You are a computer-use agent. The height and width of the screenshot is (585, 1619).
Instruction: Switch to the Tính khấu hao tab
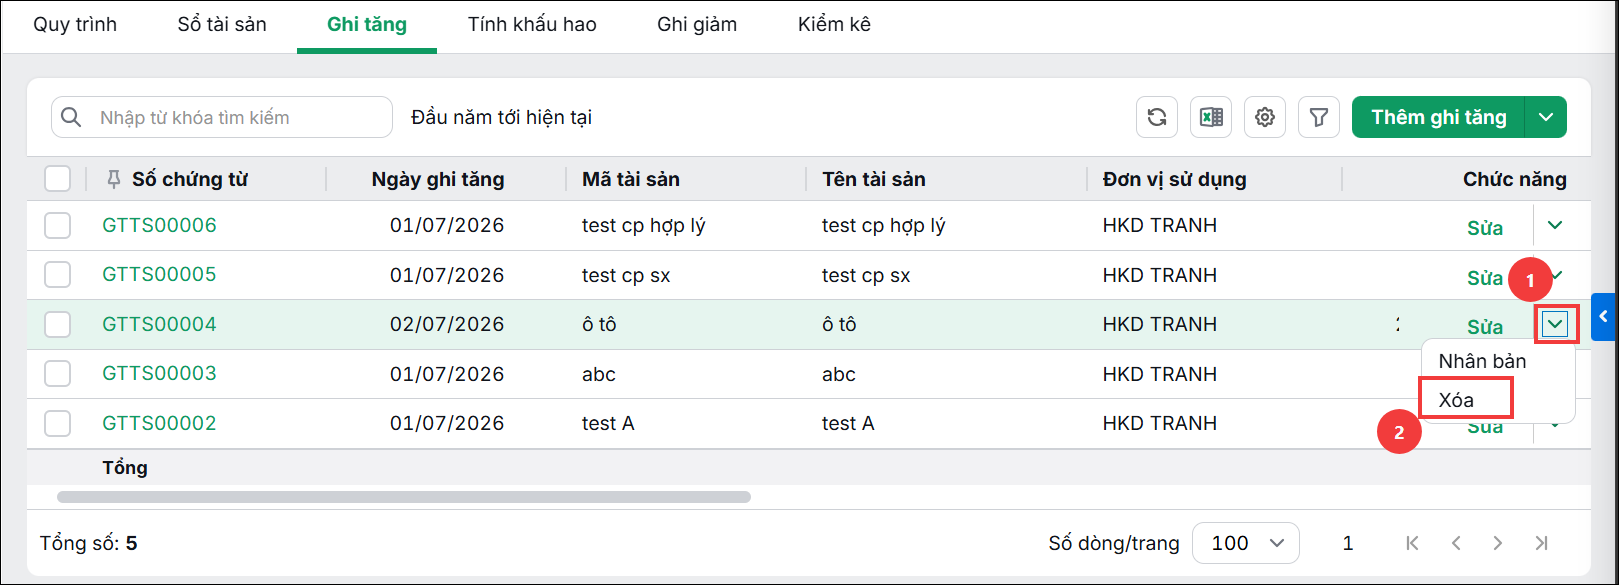pos(532,24)
